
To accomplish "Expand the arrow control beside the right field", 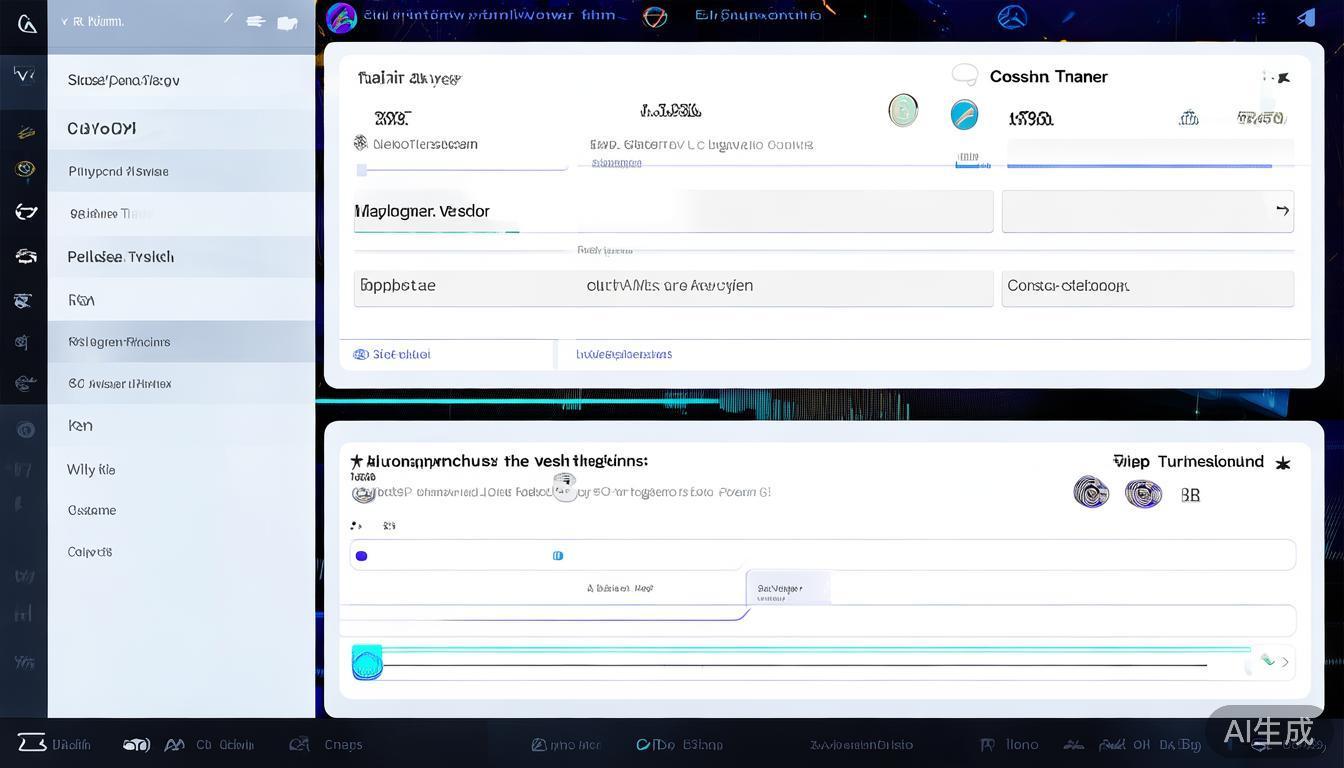I will tap(1282, 211).
